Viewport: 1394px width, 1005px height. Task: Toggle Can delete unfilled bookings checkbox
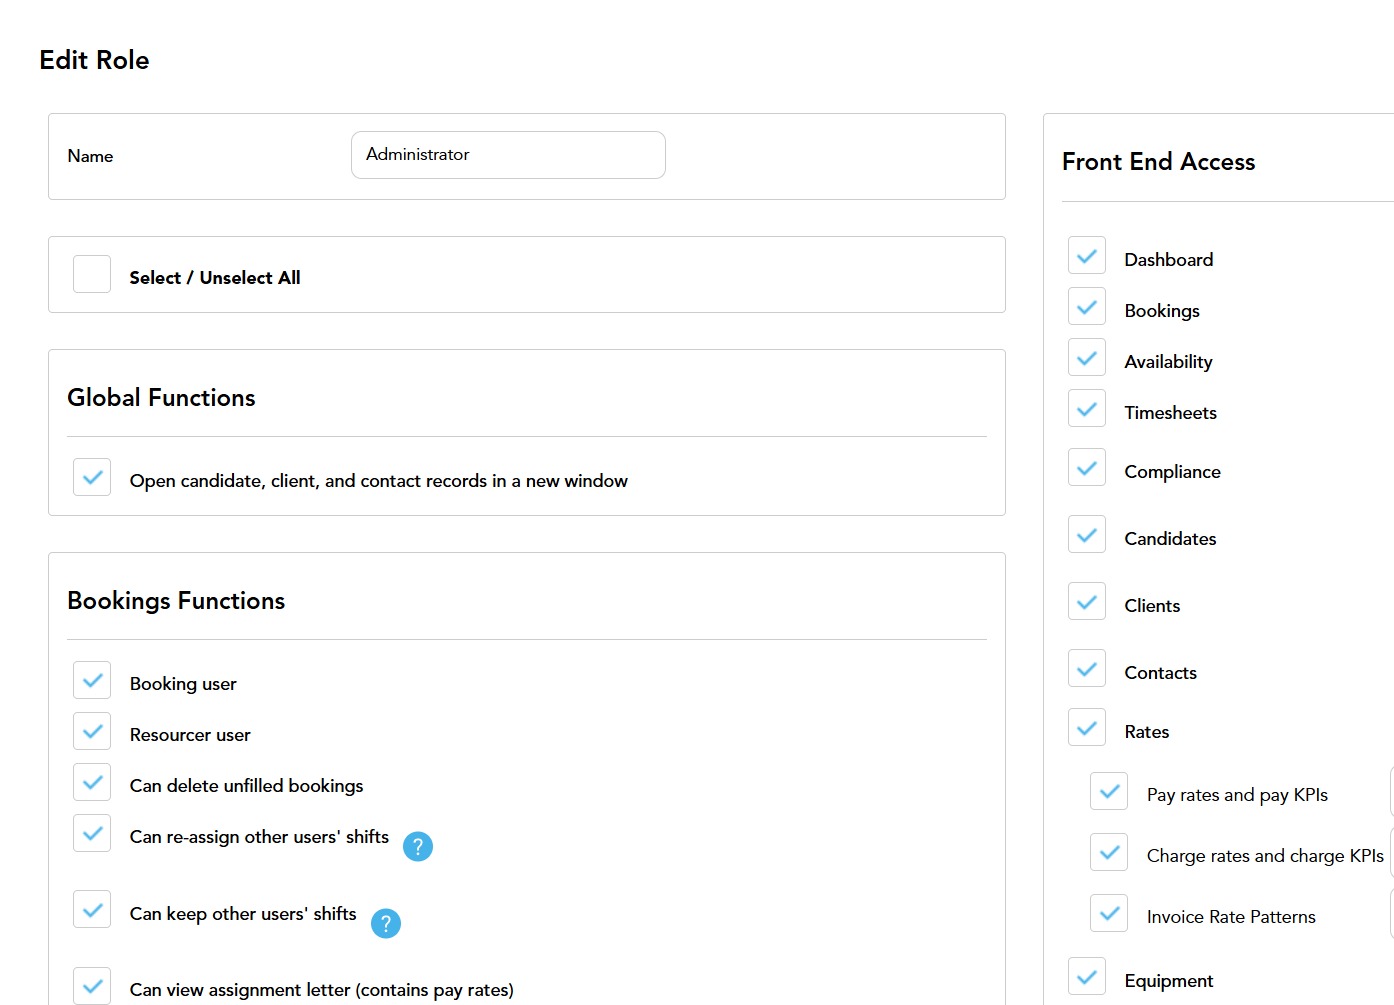tap(92, 783)
